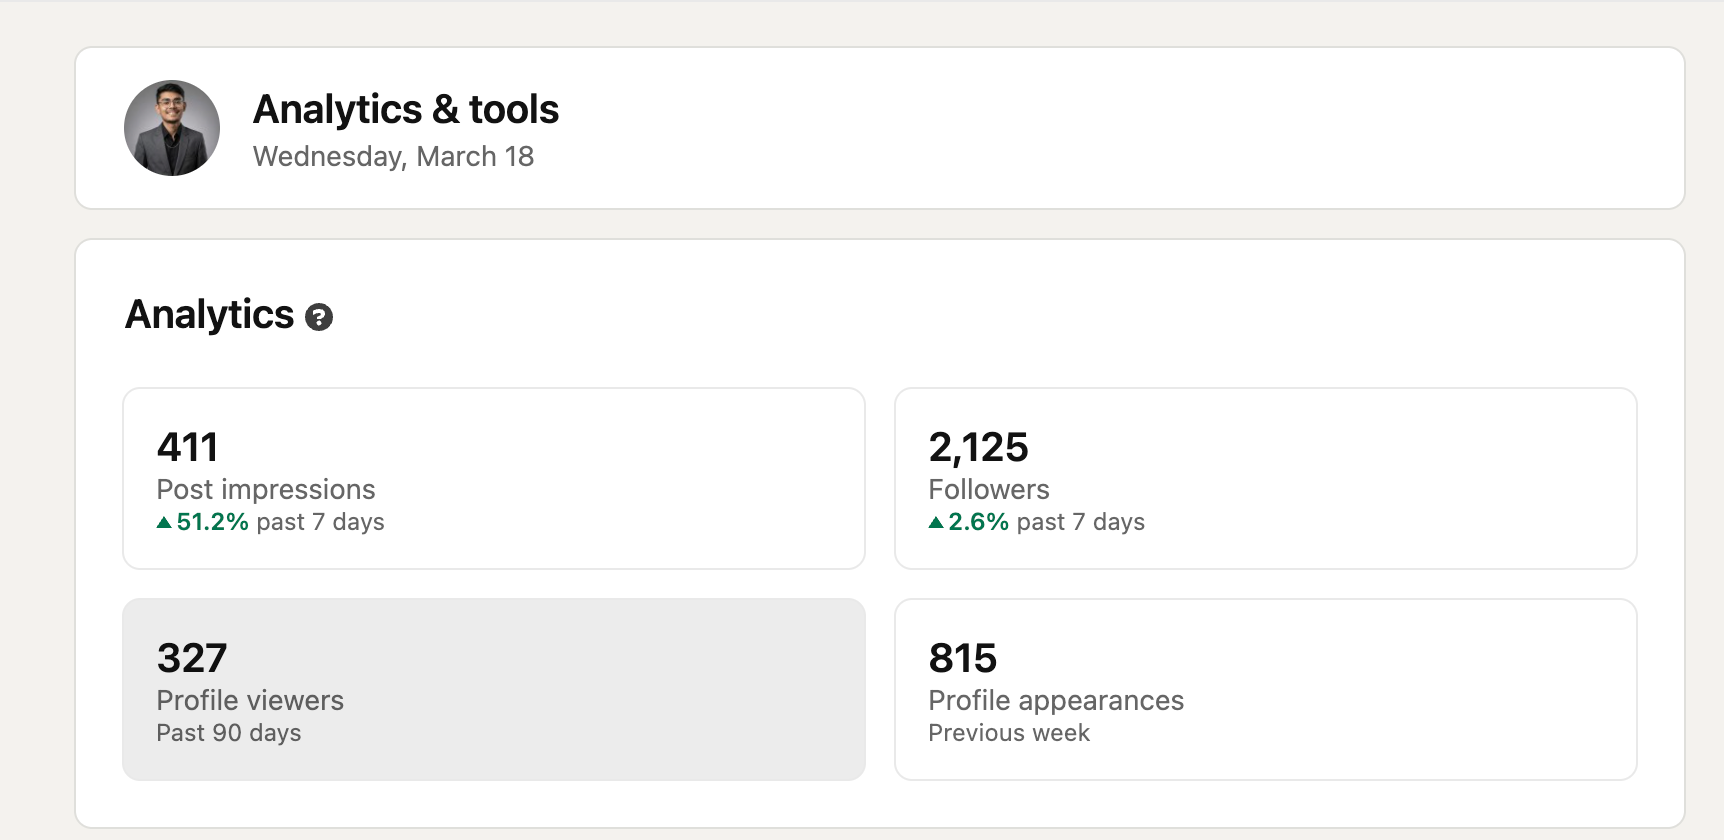Open the Post impressions label
This screenshot has width=1724, height=840.
click(x=266, y=489)
